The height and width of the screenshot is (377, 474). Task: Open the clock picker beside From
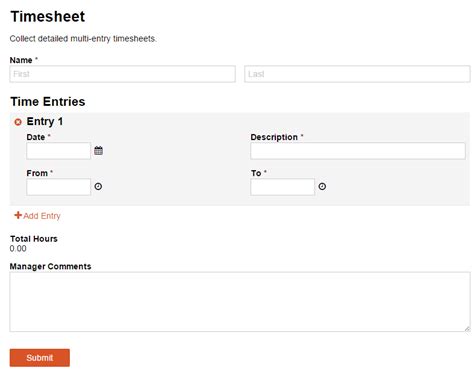[98, 186]
